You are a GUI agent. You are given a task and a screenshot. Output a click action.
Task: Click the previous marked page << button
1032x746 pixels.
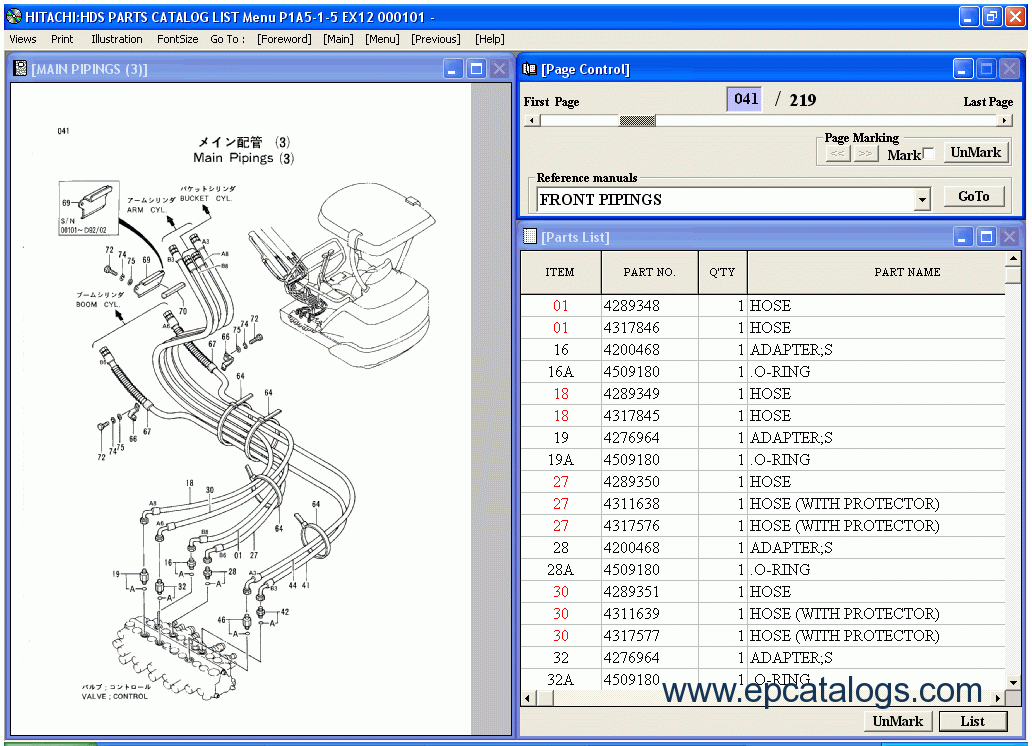tap(837, 153)
